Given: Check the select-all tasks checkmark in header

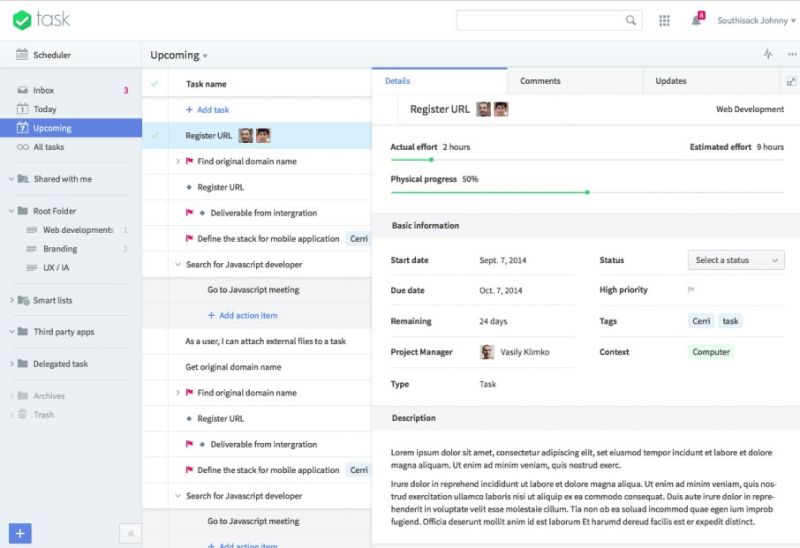Looking at the screenshot, I should coord(154,84).
